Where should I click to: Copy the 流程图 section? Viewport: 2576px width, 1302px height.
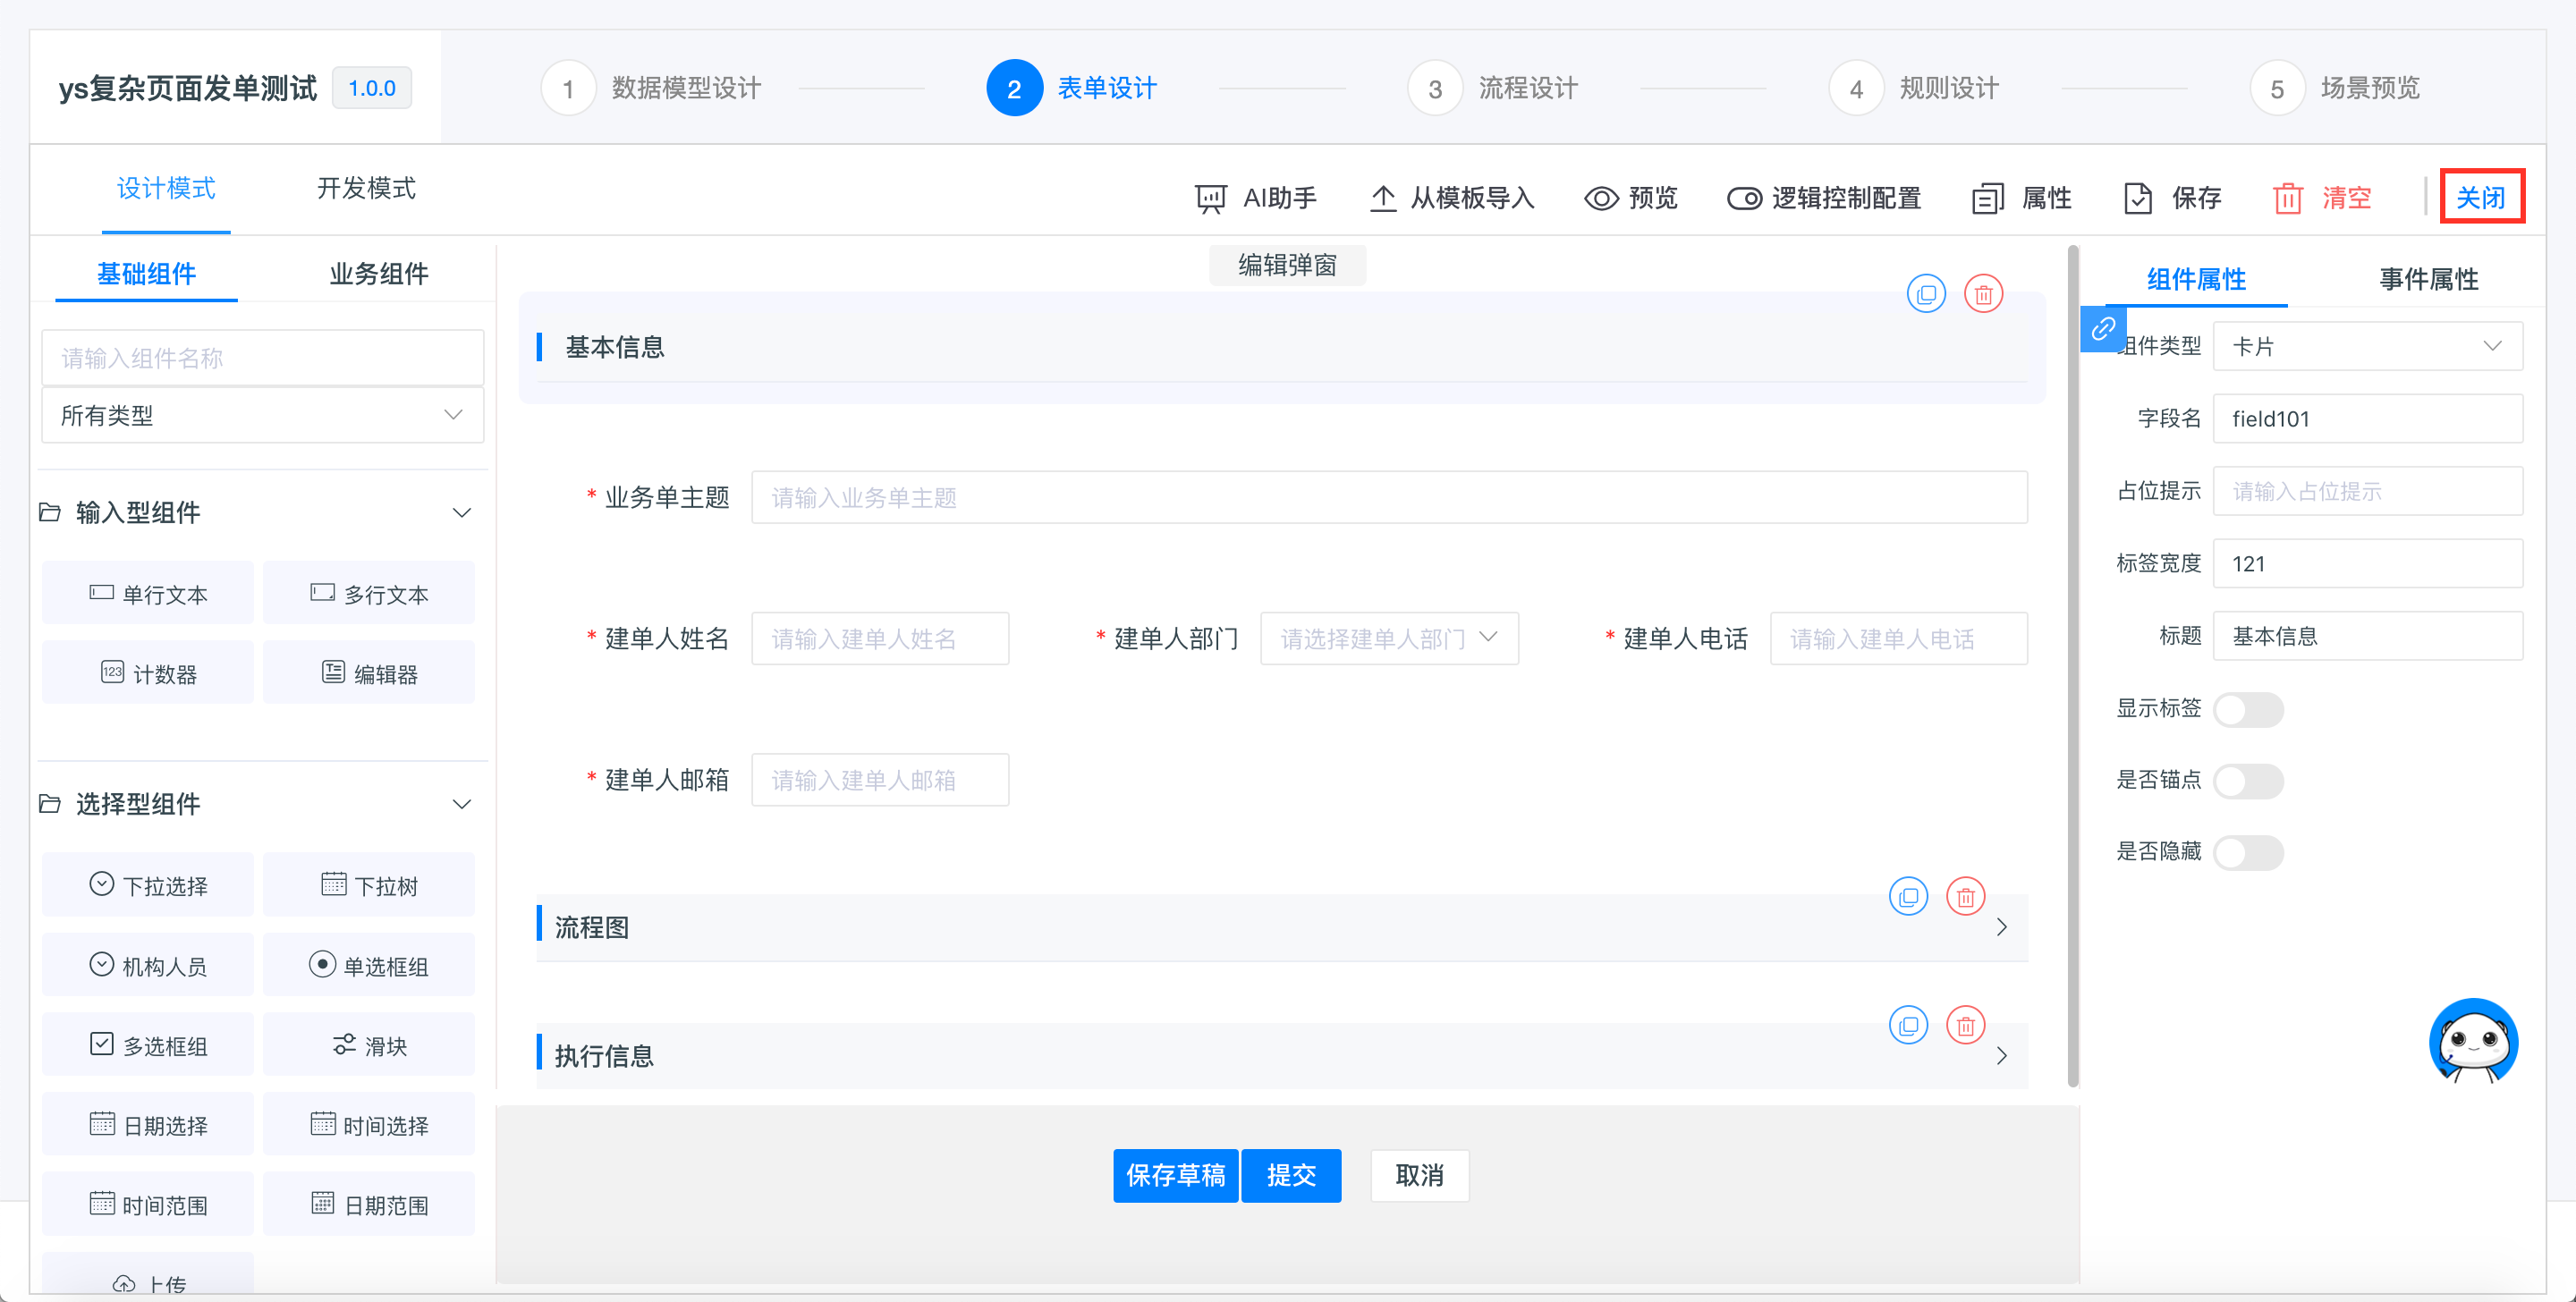tap(1908, 896)
